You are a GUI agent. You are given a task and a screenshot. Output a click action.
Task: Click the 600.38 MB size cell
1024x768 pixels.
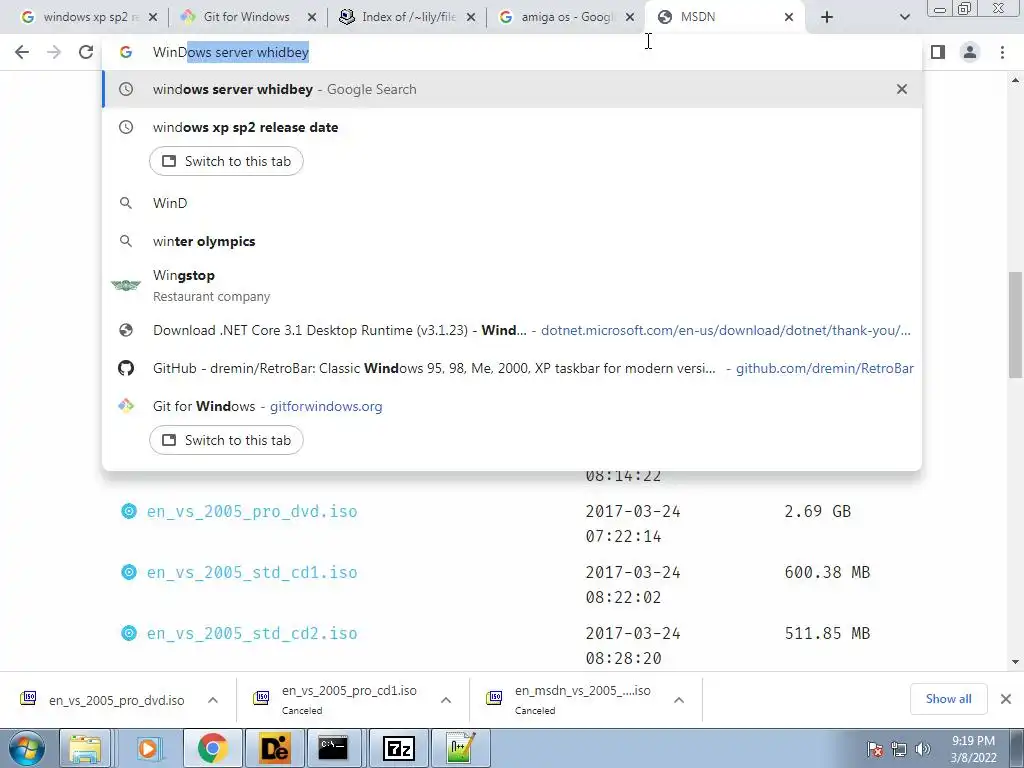[x=827, y=572]
